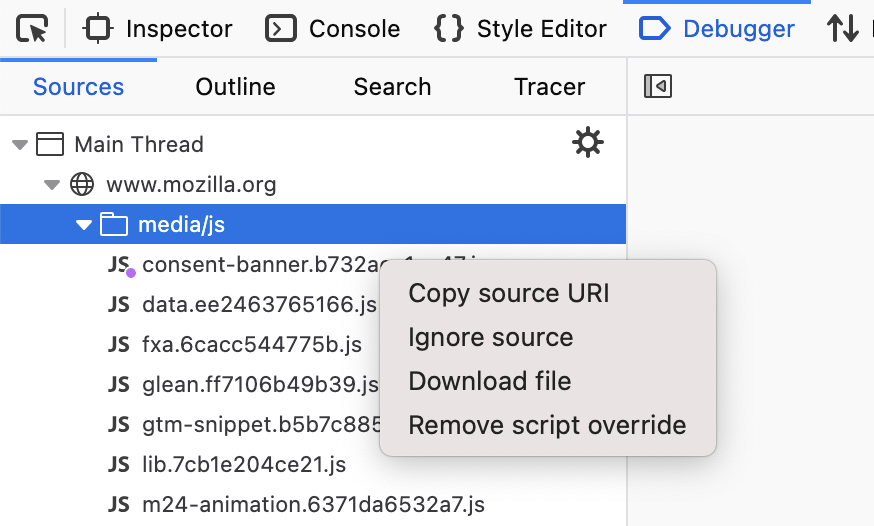The width and height of the screenshot is (874, 526).
Task: Choose Ignore source menu entry
Action: point(491,337)
